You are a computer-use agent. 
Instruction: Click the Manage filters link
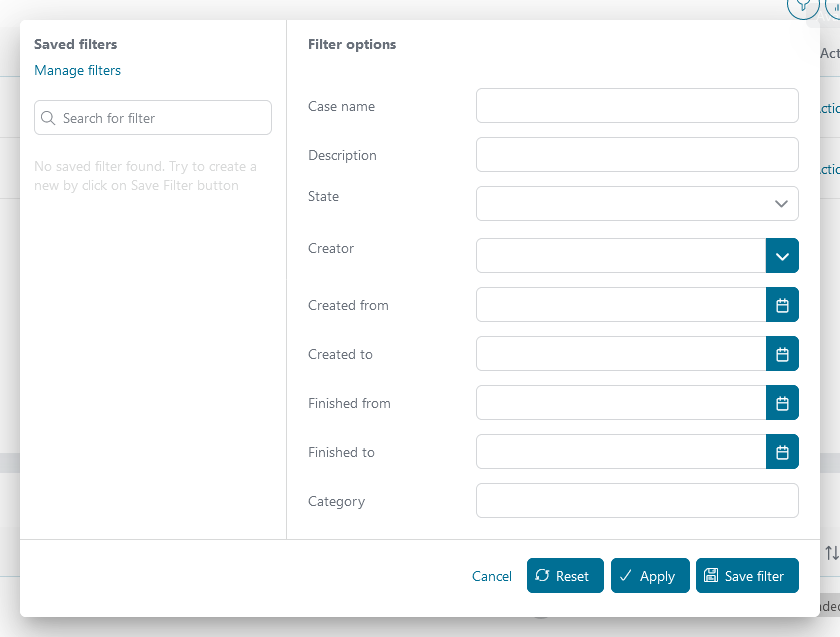[x=78, y=70]
